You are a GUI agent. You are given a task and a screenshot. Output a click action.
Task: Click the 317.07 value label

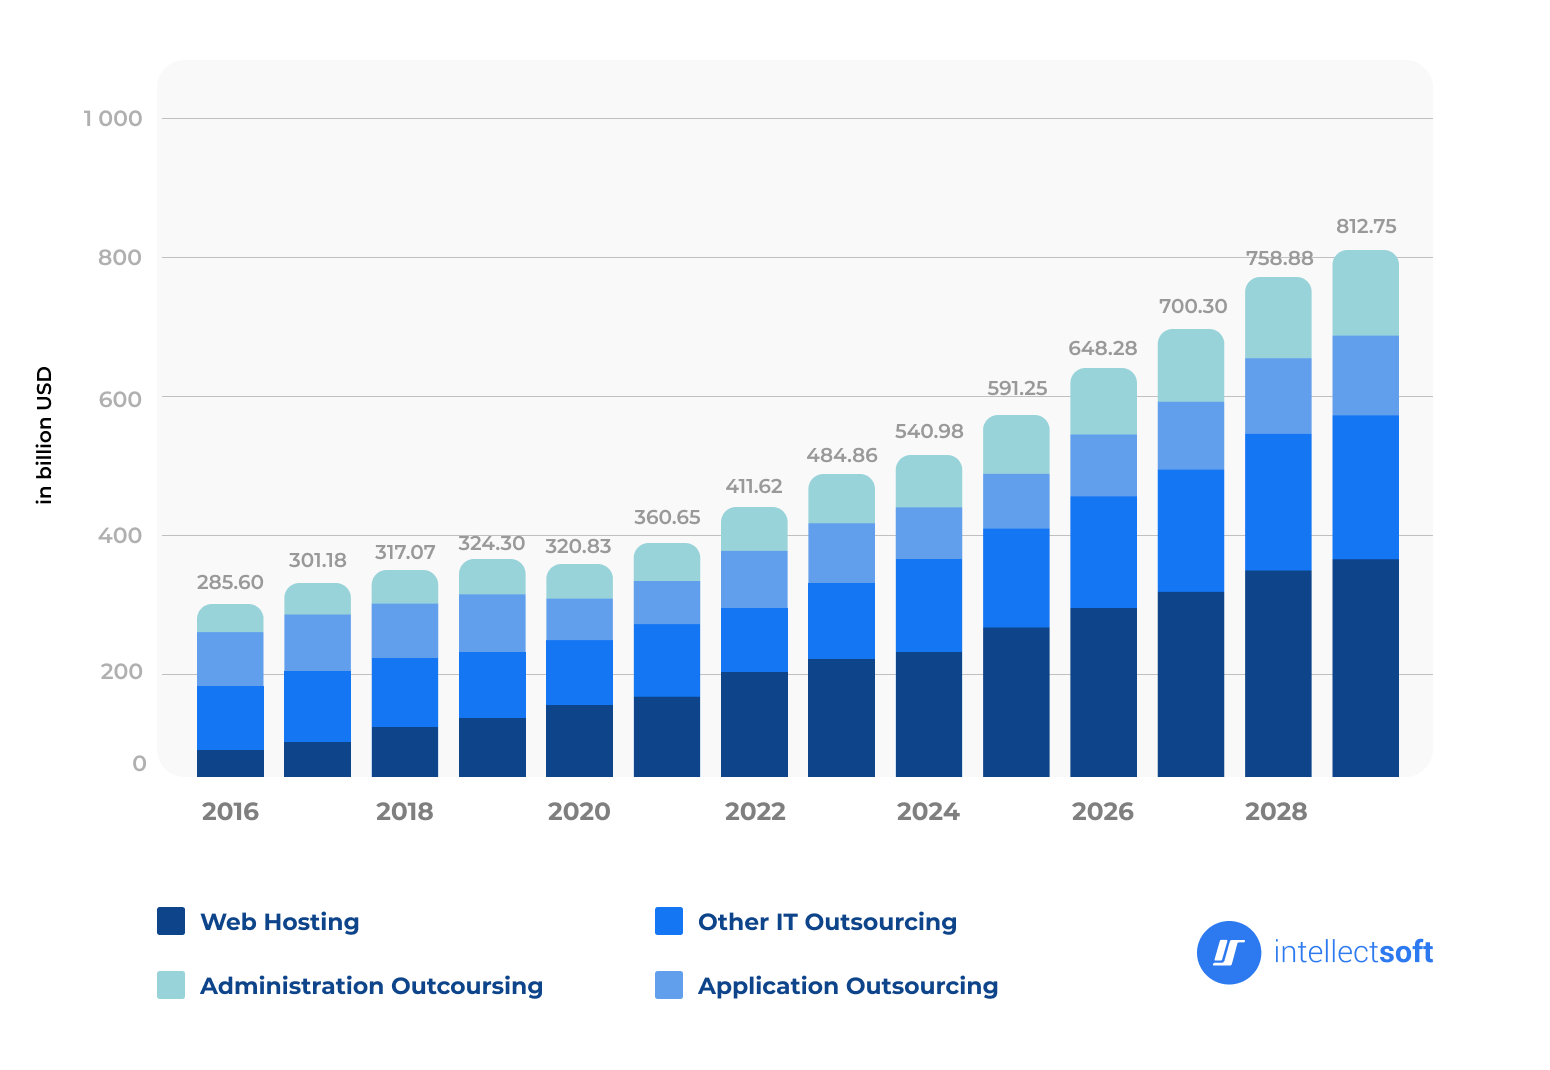pyautogui.click(x=405, y=552)
